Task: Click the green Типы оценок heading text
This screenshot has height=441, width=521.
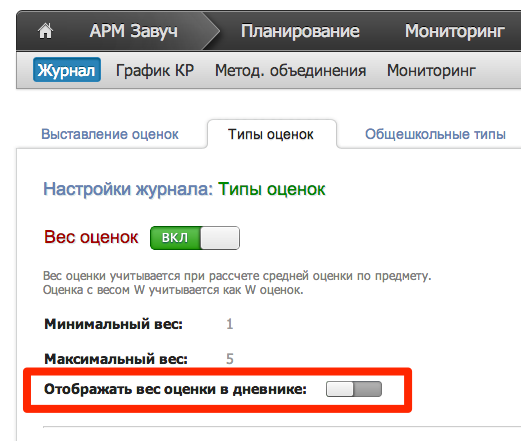Action: pyautogui.click(x=272, y=189)
